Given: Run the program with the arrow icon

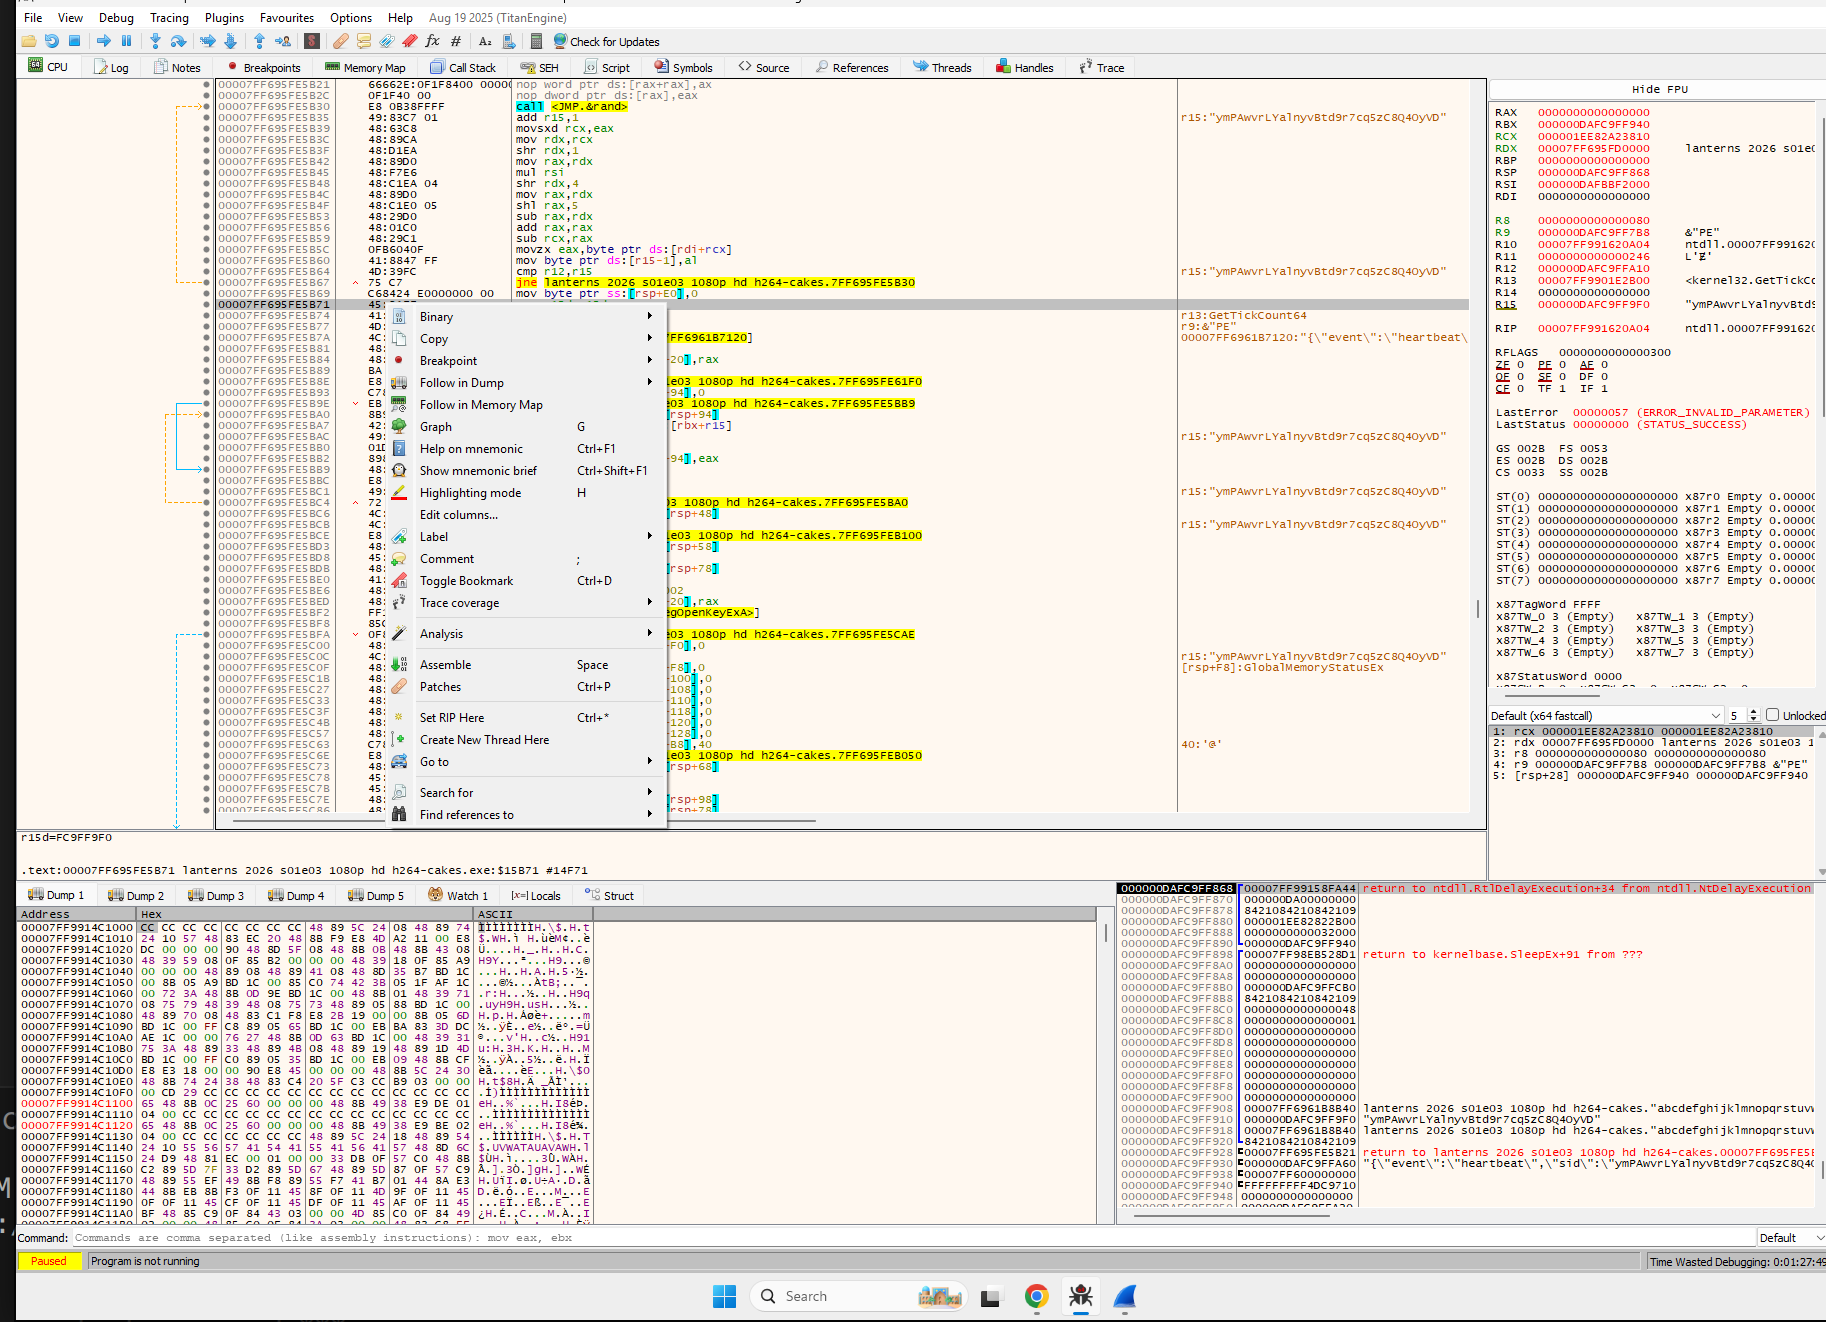Looking at the screenshot, I should pos(103,41).
